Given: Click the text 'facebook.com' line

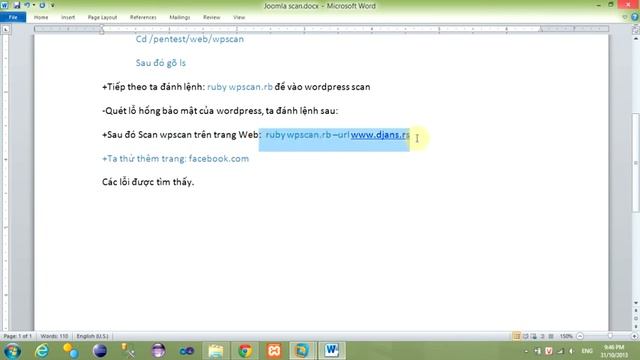Looking at the screenshot, I should [x=219, y=158].
